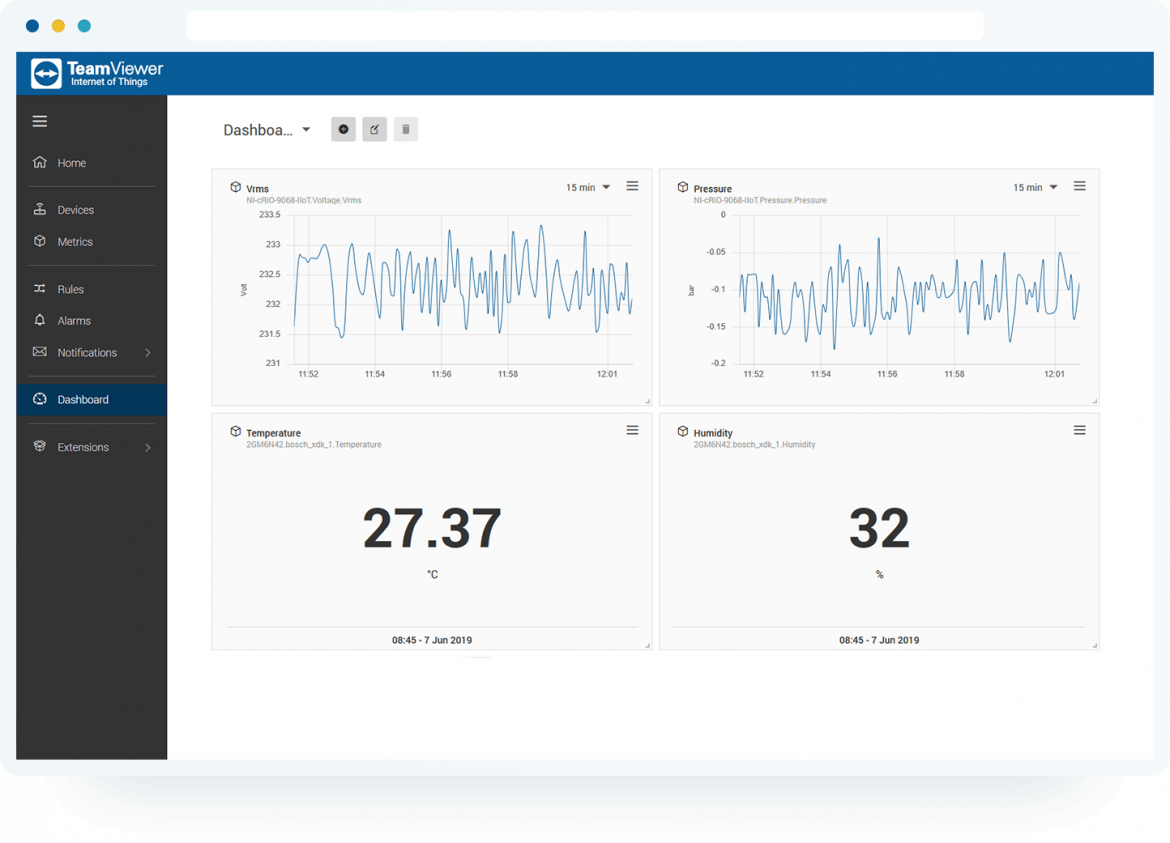Open the Rules section

point(70,289)
